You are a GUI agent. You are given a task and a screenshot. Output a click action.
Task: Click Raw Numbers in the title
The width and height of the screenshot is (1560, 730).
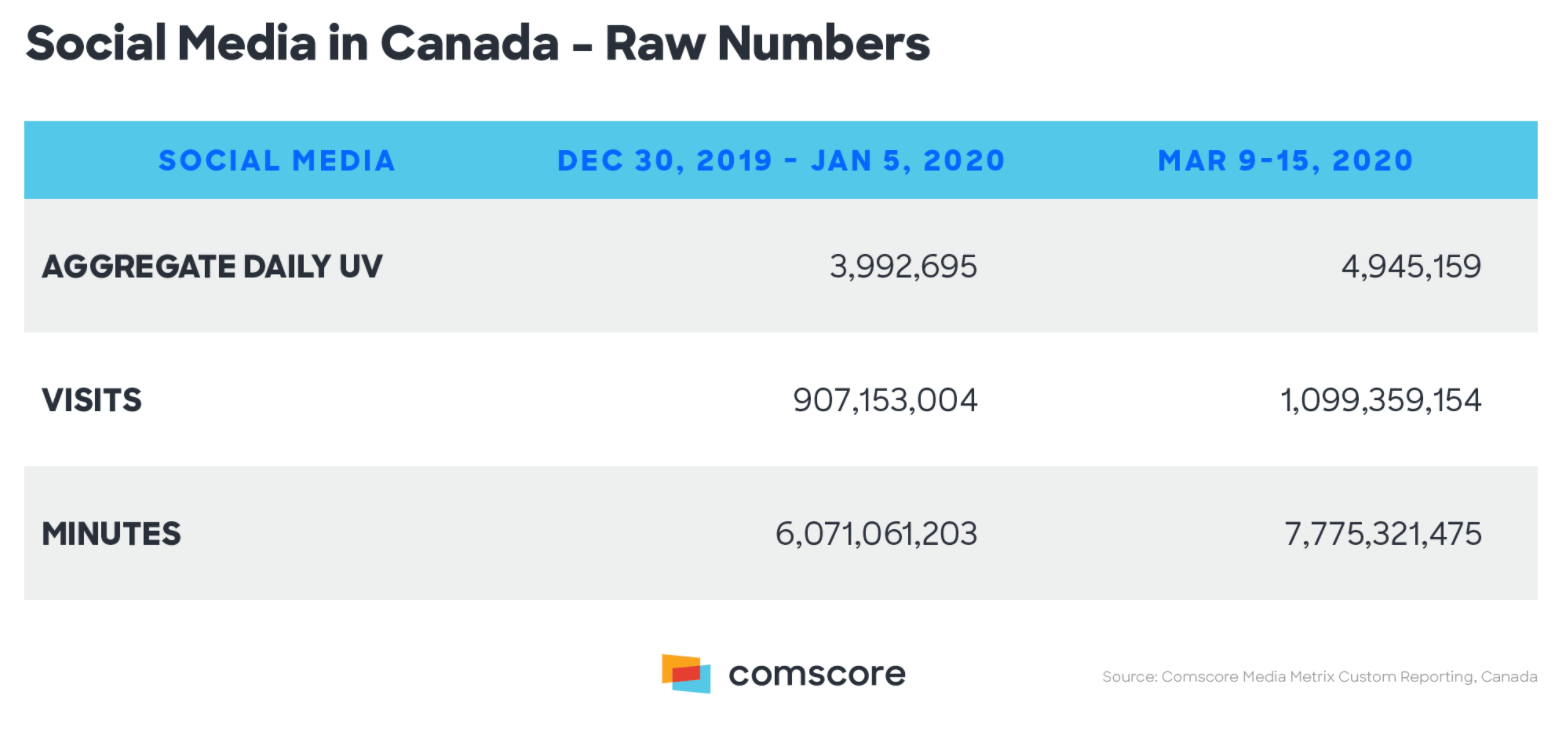(768, 44)
